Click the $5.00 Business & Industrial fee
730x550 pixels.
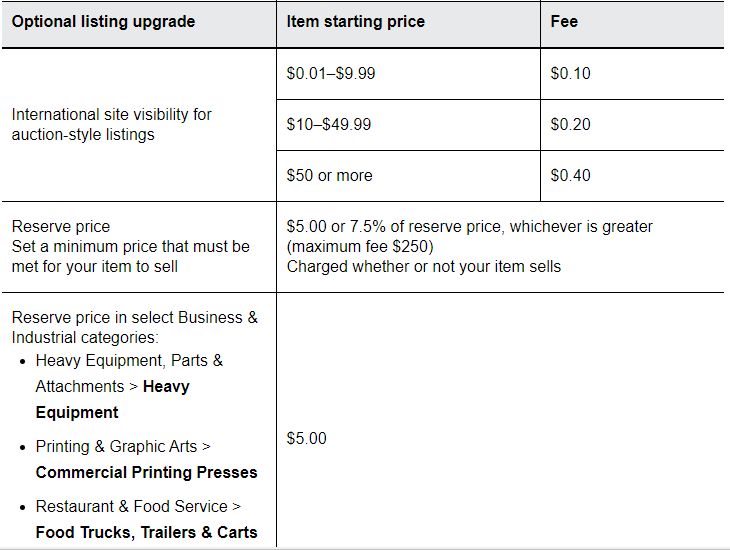307,438
